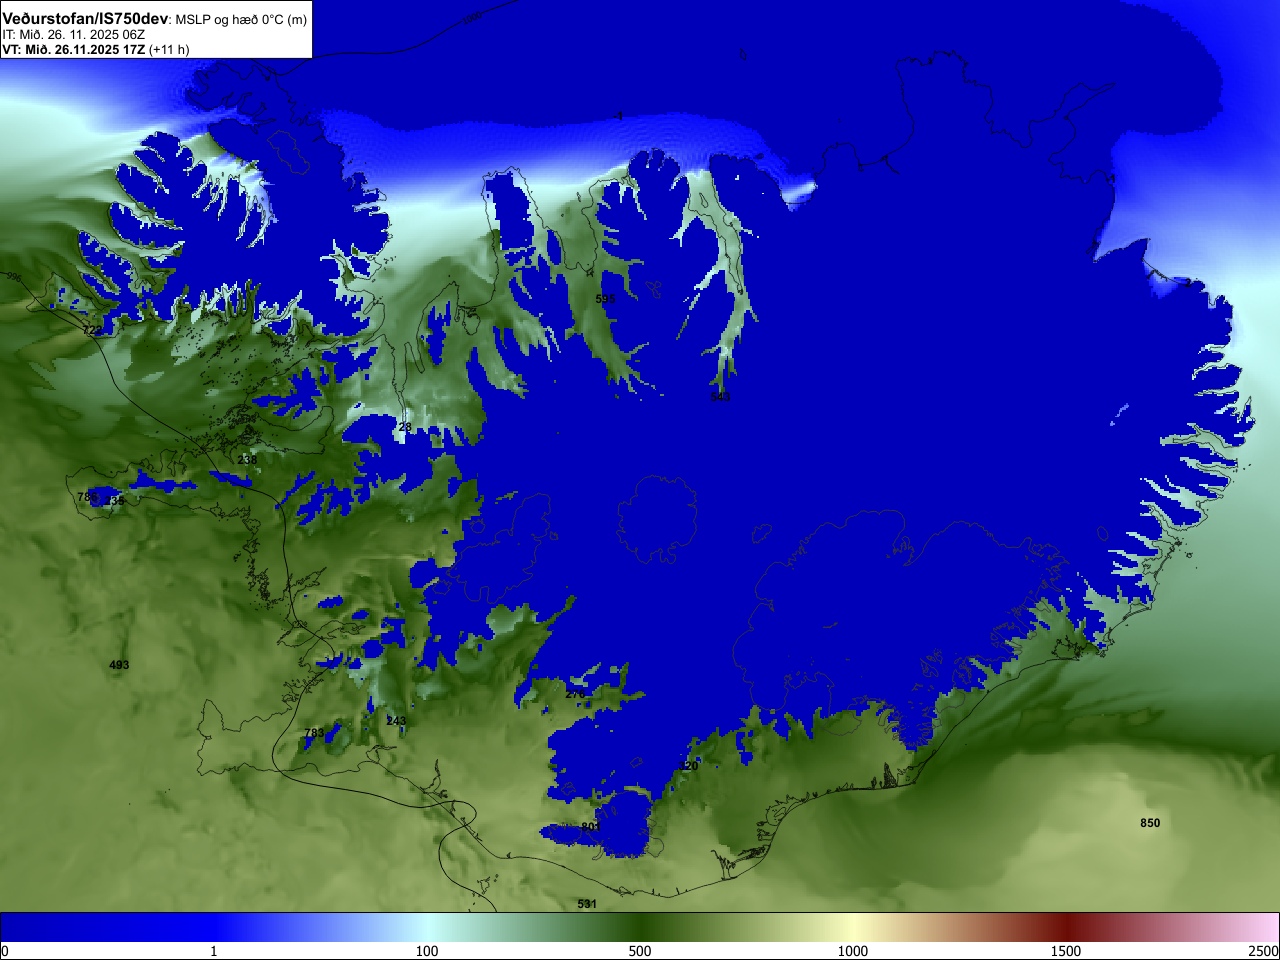Click the 786 height value on the map
Viewport: 1280px width, 960px height.
coord(87,497)
